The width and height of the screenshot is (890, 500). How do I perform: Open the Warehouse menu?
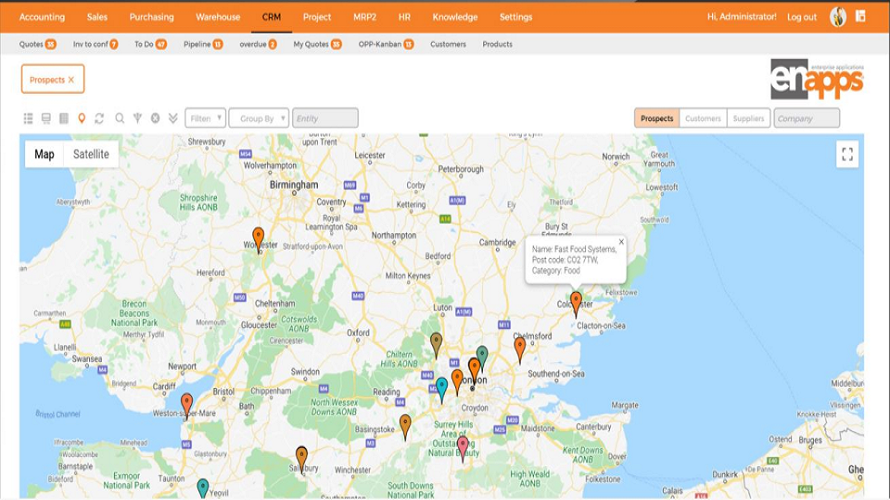click(x=218, y=17)
